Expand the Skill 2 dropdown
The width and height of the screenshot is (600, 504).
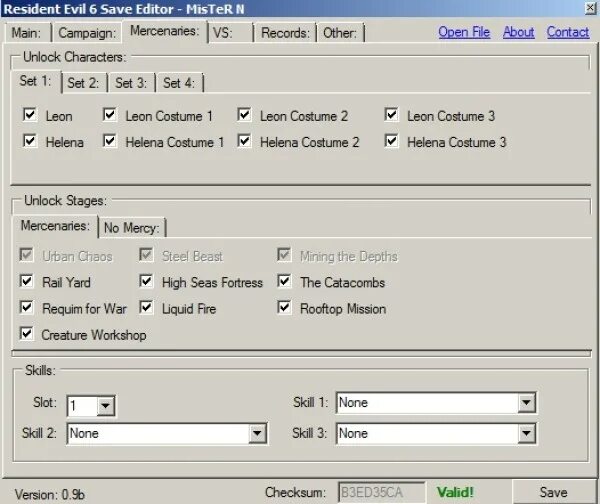click(x=257, y=434)
